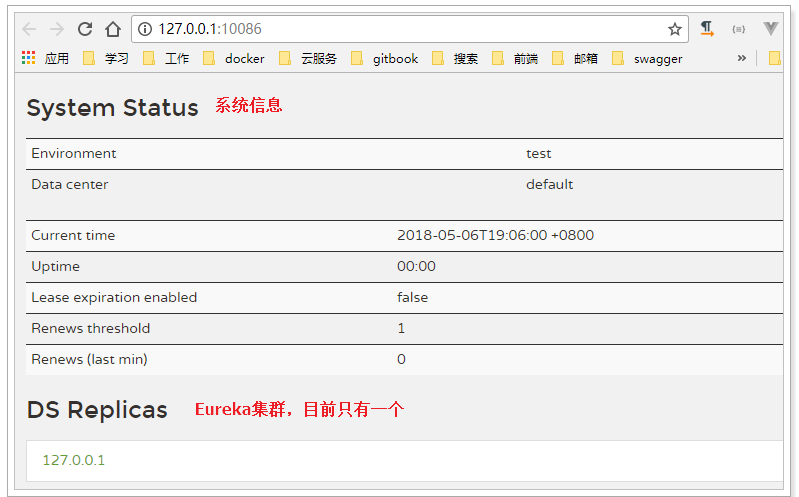Open the paragraph-mark extension icon

point(707,29)
